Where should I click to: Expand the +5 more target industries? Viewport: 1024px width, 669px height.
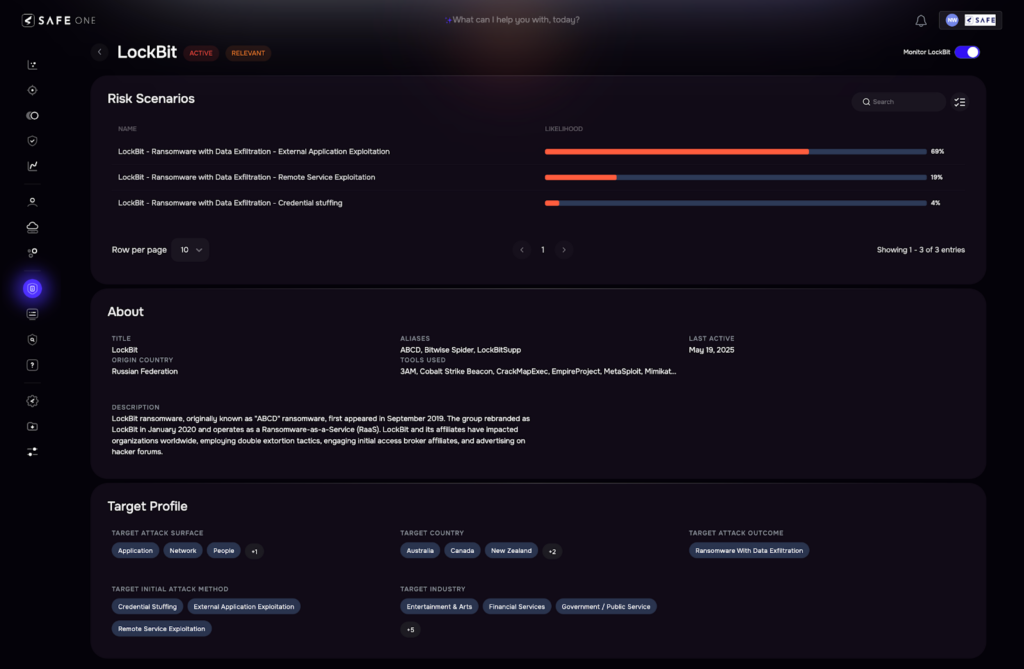pos(410,630)
